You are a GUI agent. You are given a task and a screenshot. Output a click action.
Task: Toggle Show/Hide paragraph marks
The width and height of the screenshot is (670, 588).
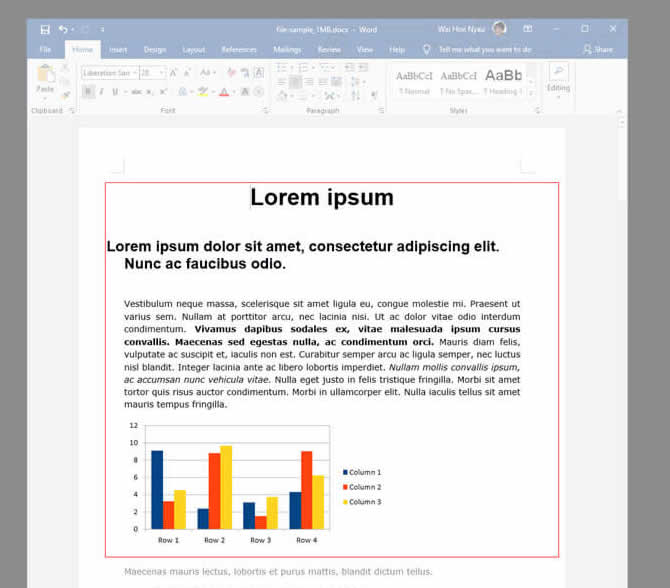tap(374, 95)
